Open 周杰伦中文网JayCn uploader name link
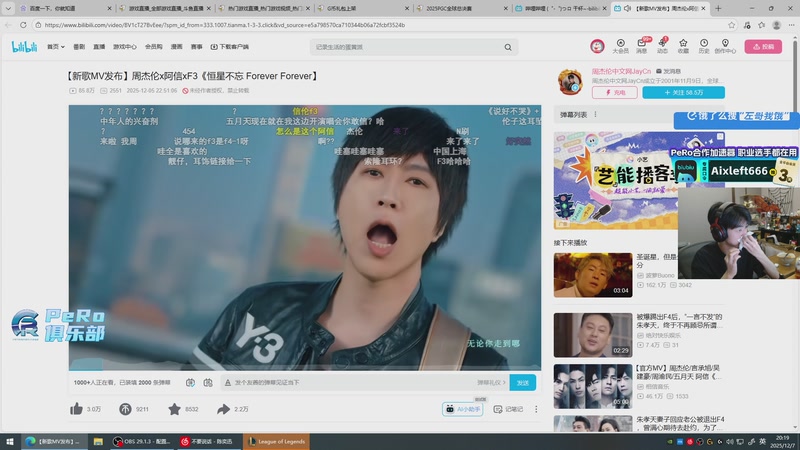This screenshot has height=450, width=800. (621, 71)
